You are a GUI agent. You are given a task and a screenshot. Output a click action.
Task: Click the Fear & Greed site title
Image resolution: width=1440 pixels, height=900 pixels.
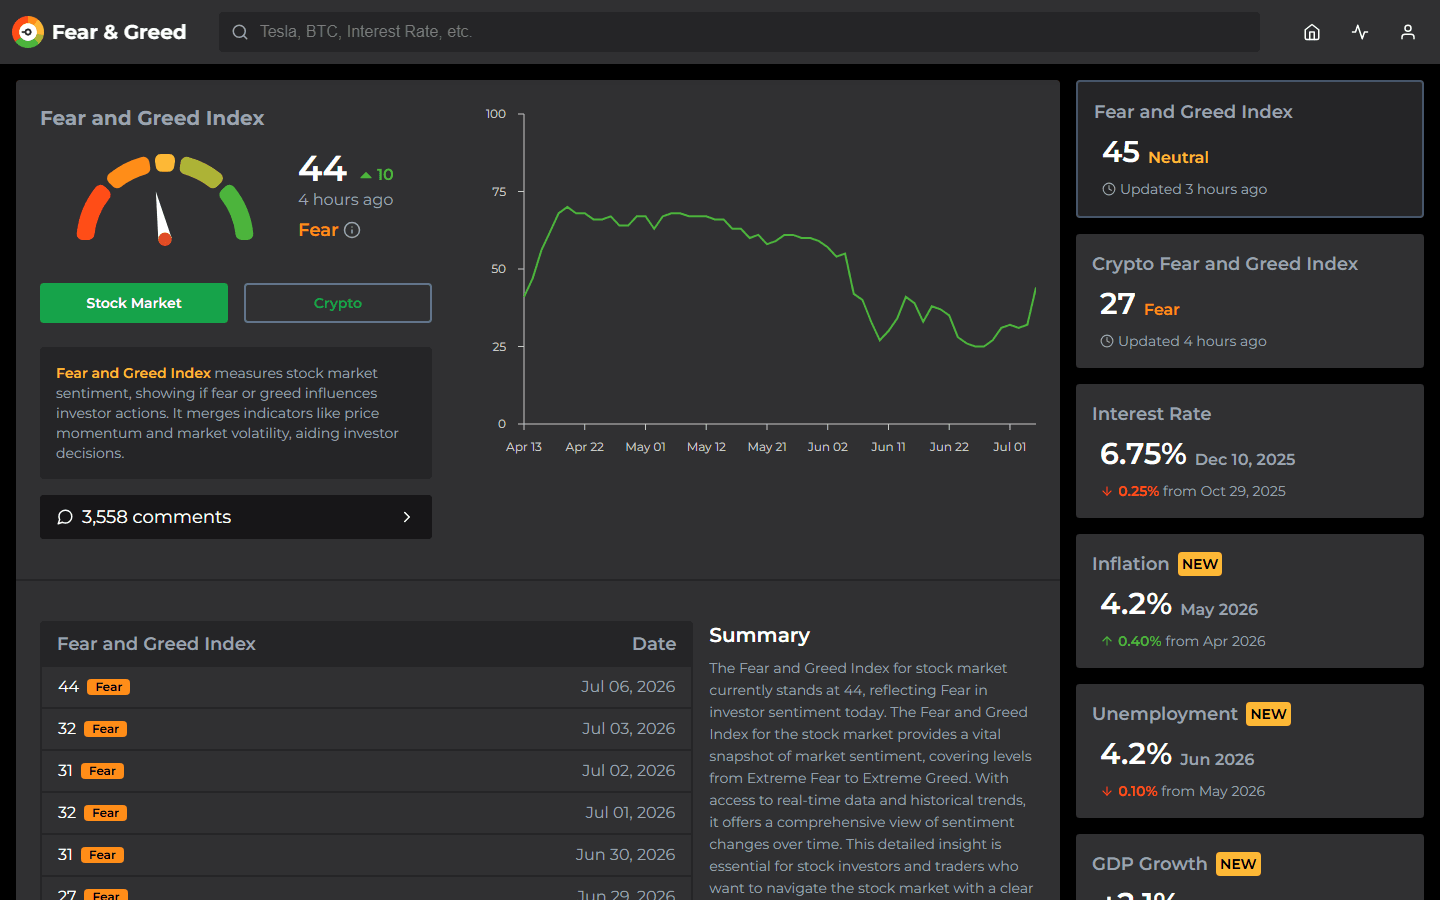119,32
